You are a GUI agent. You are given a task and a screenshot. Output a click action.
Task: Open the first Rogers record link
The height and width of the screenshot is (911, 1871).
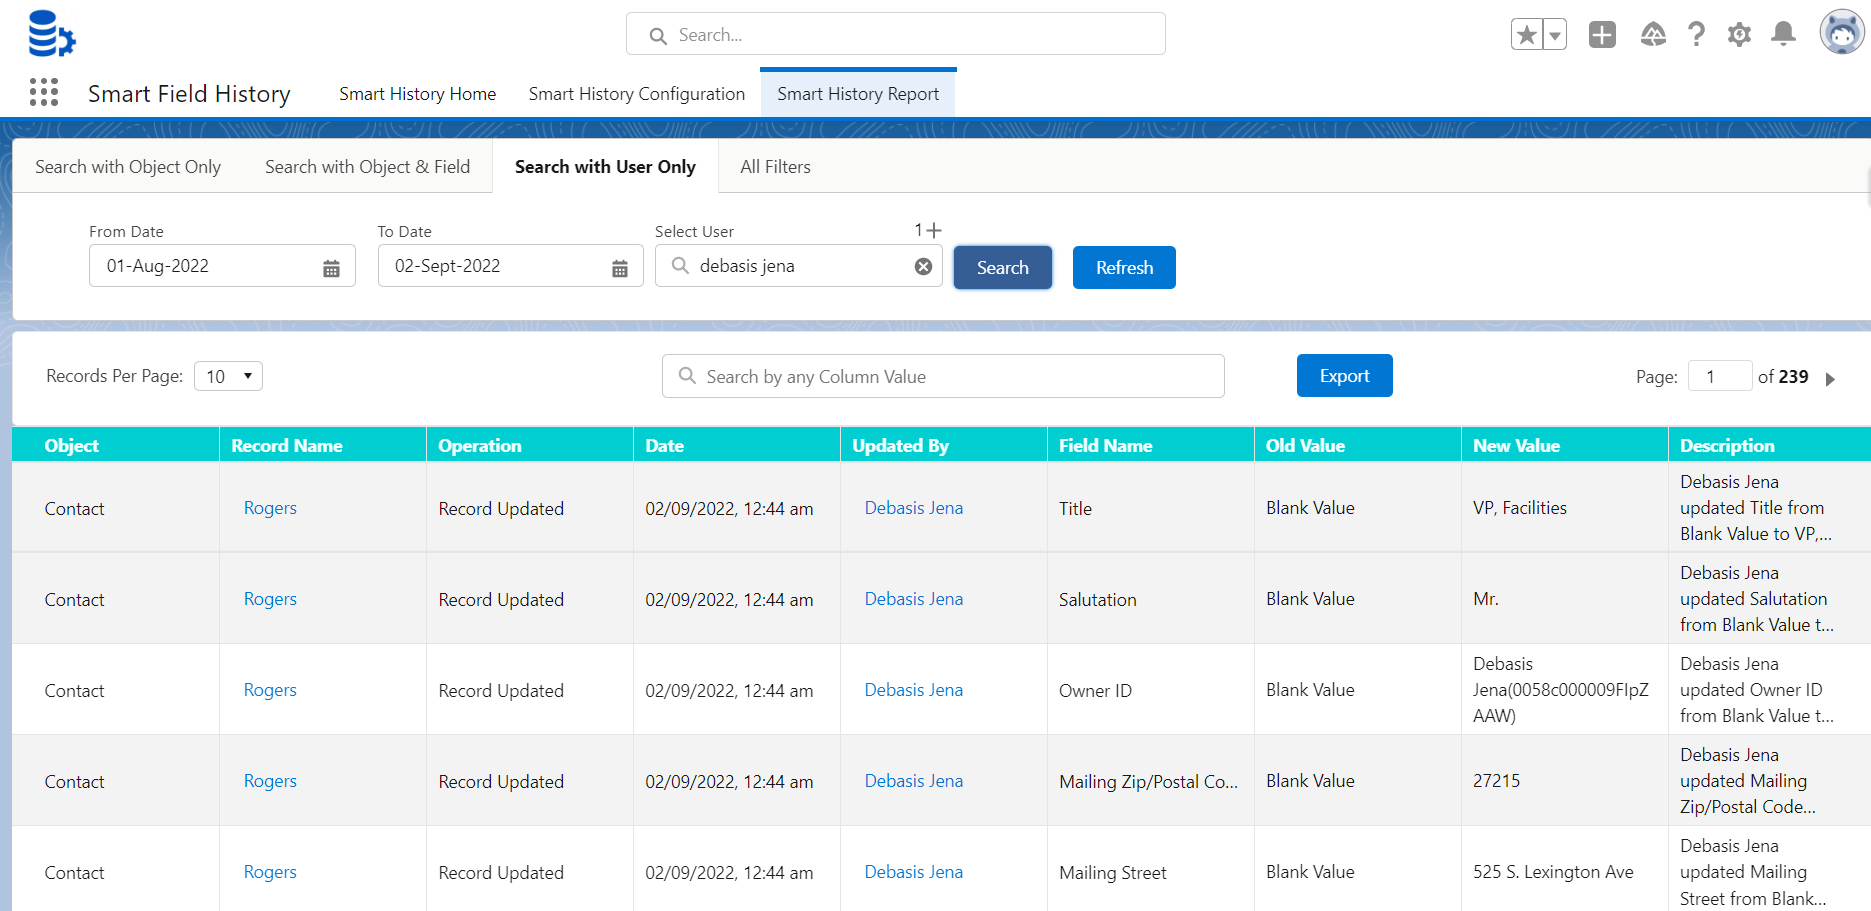tap(270, 508)
